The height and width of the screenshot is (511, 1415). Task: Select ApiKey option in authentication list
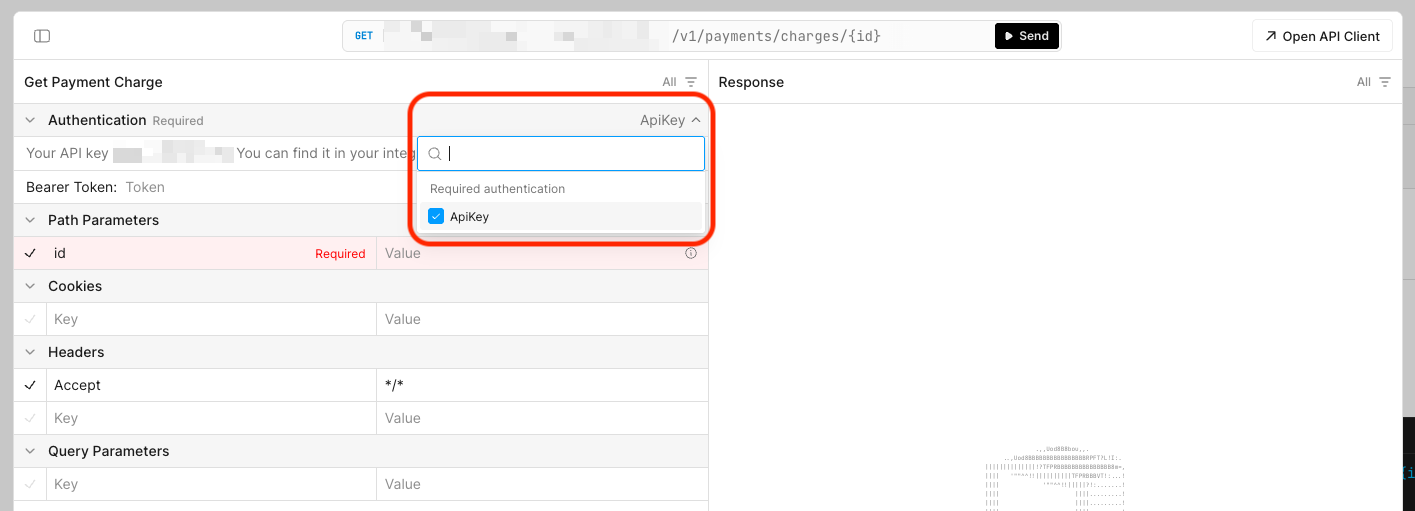(470, 217)
